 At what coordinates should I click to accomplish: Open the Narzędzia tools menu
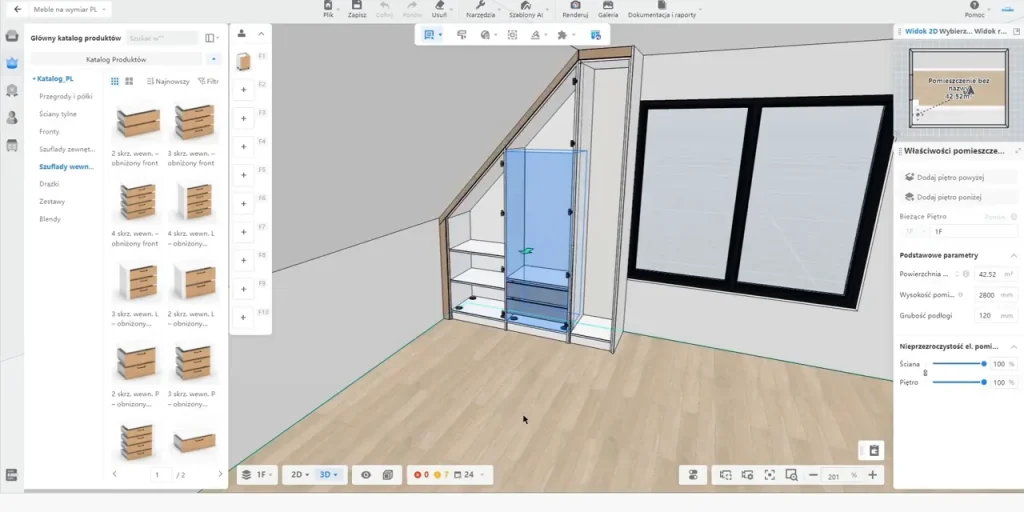tap(481, 9)
